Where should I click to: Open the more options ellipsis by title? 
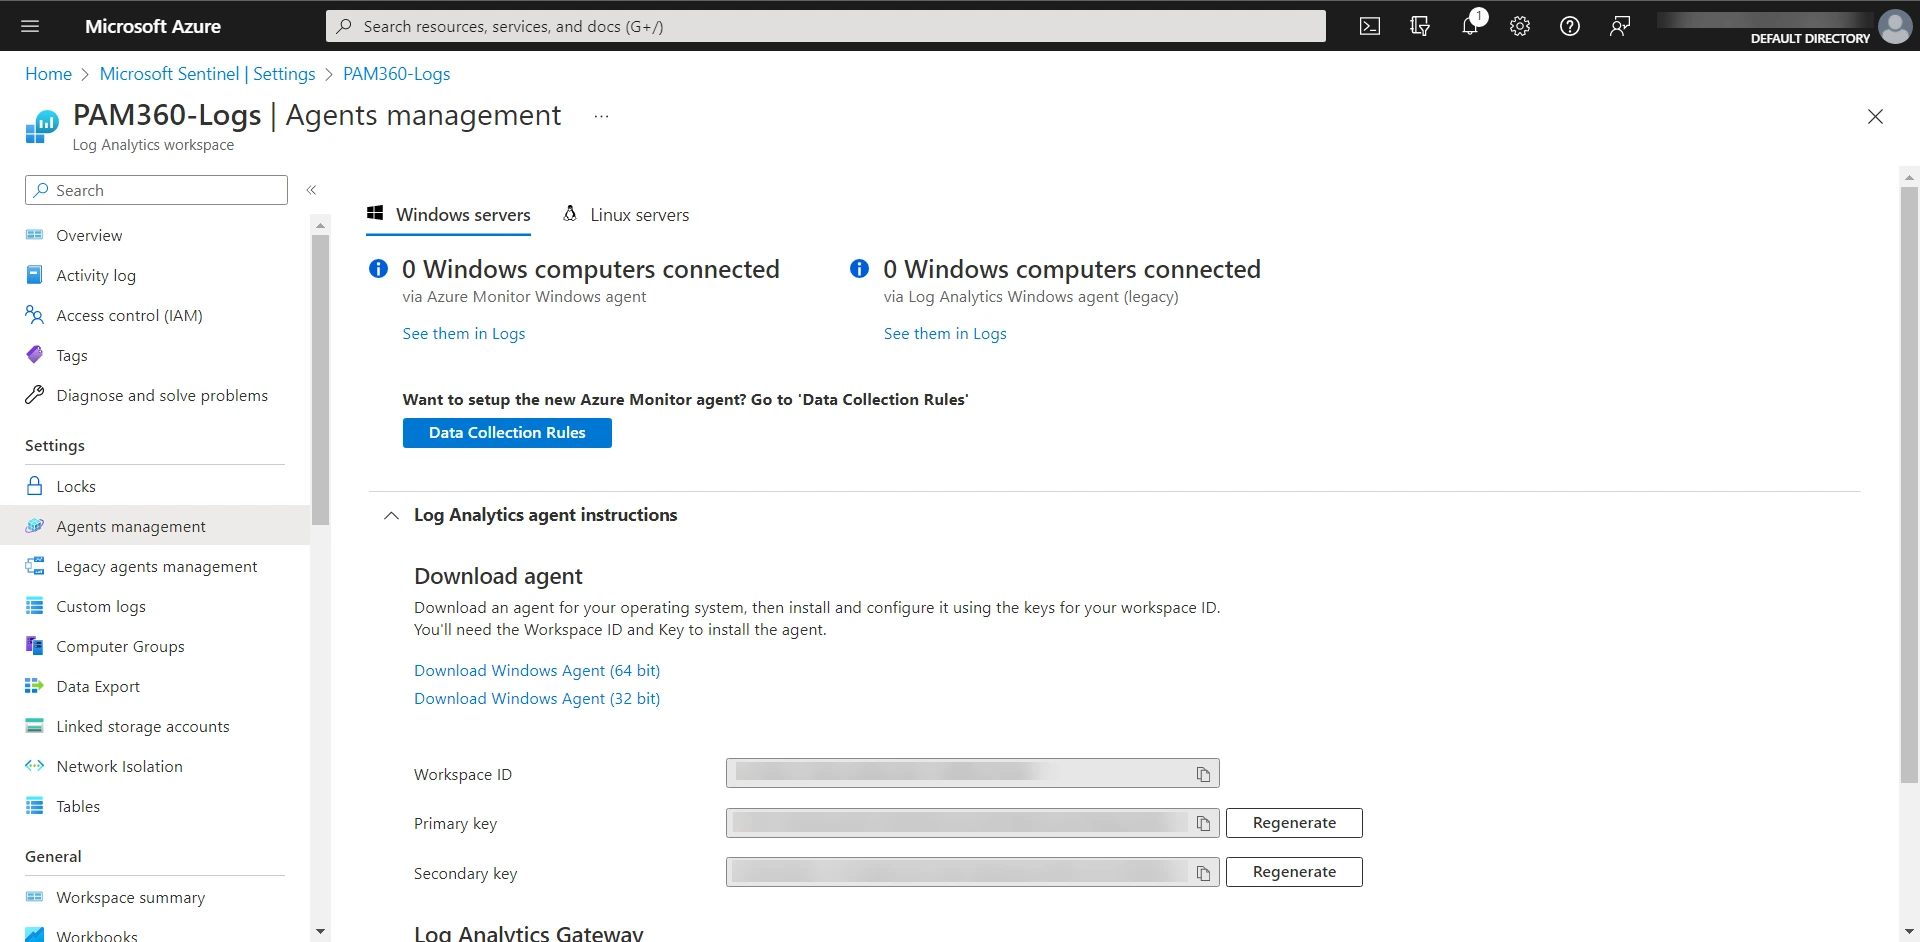[601, 116]
